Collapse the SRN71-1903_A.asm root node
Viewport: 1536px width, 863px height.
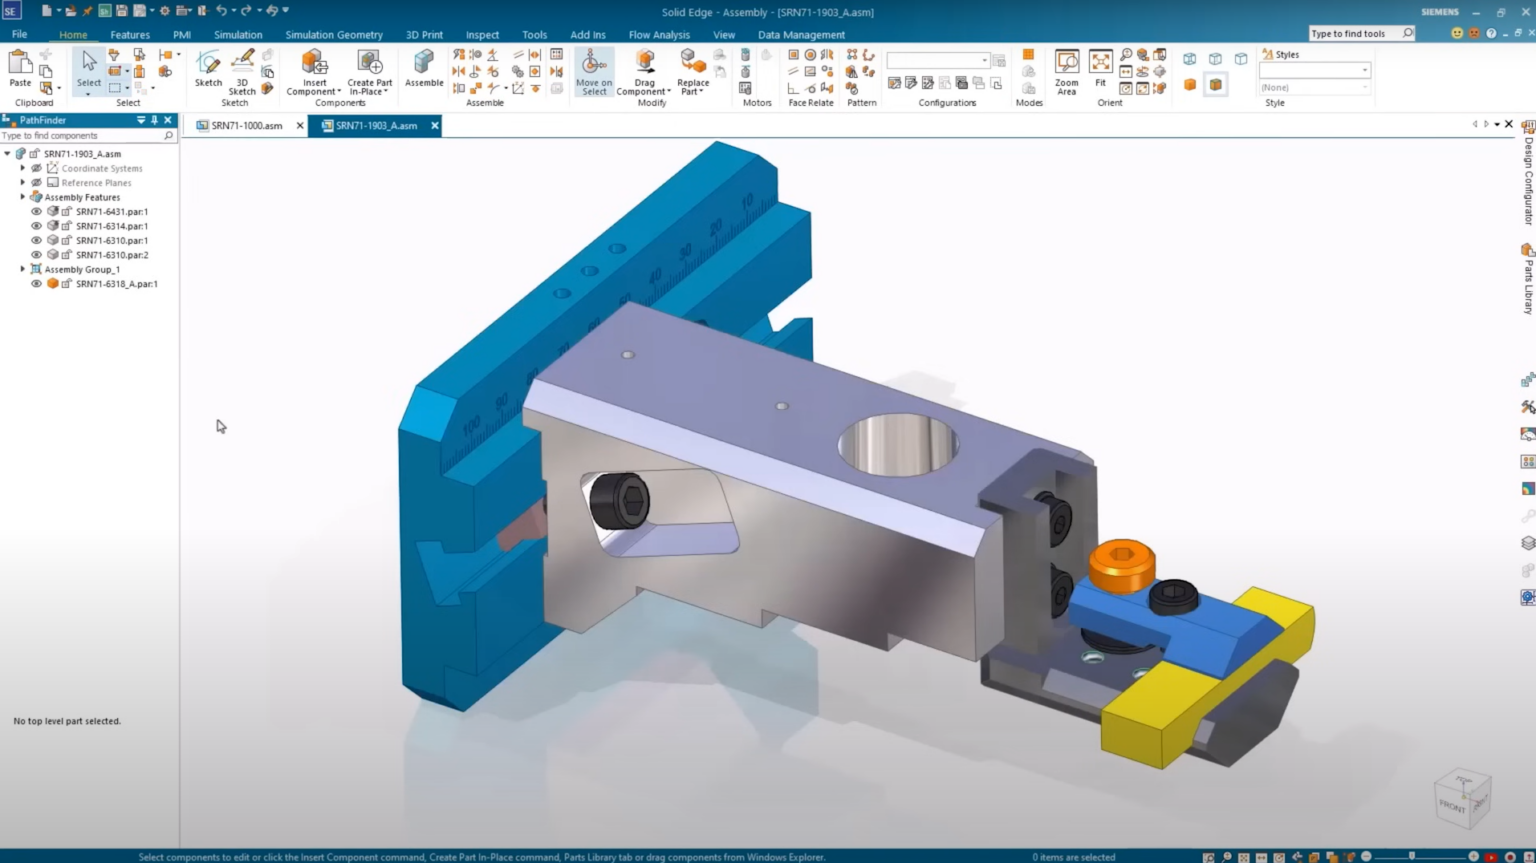point(8,153)
